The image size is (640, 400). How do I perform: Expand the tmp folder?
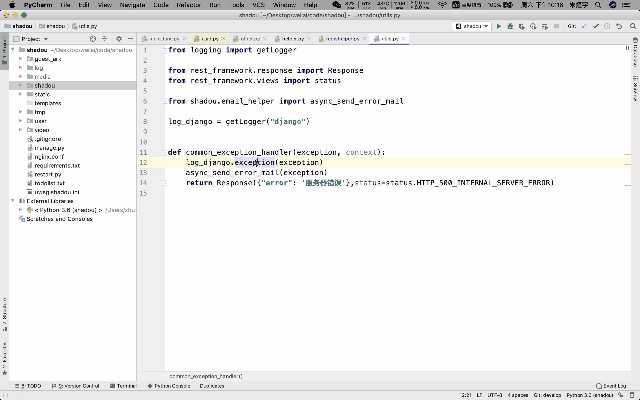[x=20, y=112]
